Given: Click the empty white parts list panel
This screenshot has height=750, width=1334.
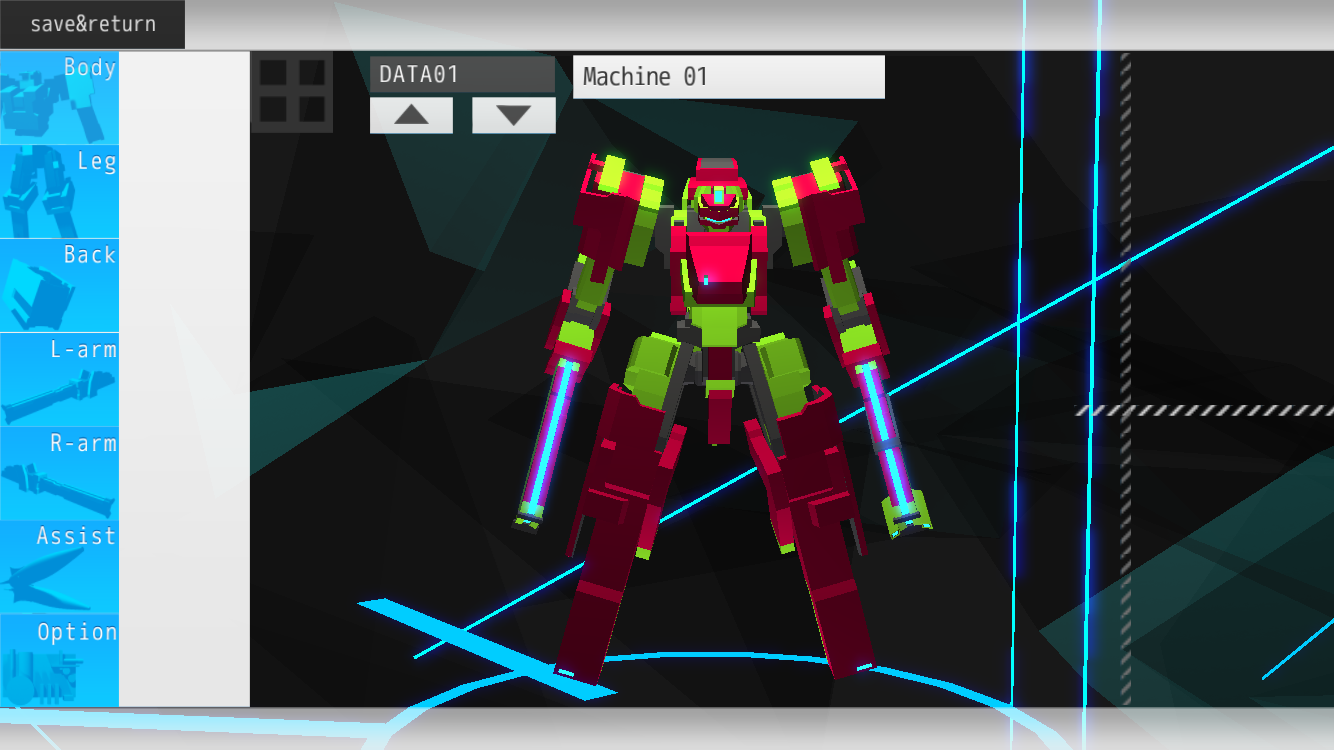Looking at the screenshot, I should [x=184, y=380].
